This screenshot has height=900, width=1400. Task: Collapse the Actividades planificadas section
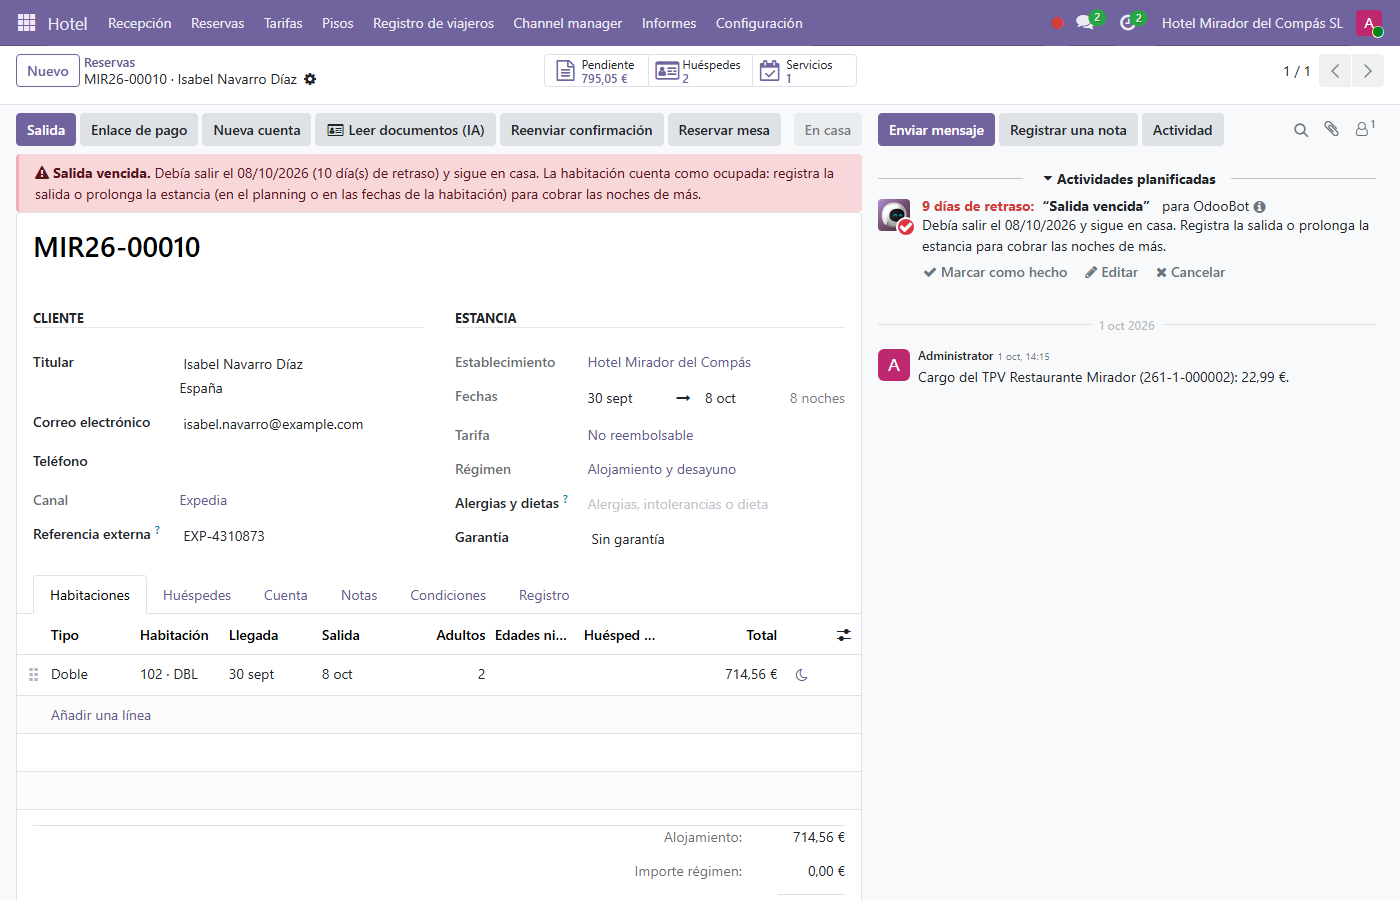[1129, 179]
